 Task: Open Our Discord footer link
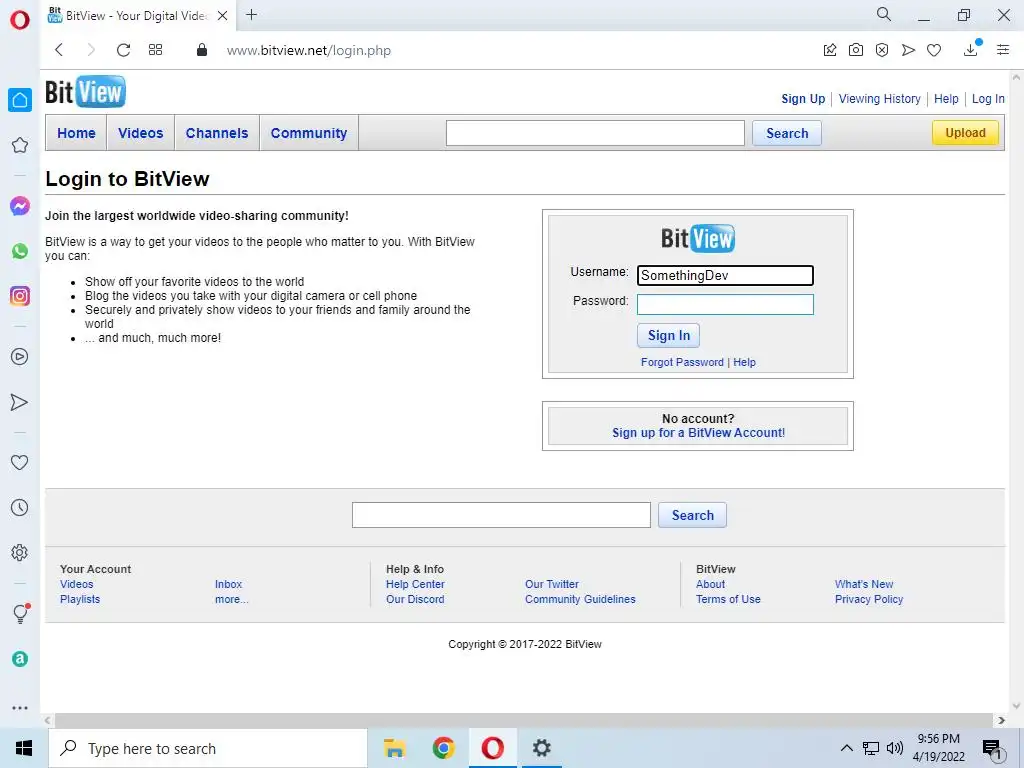tap(415, 599)
